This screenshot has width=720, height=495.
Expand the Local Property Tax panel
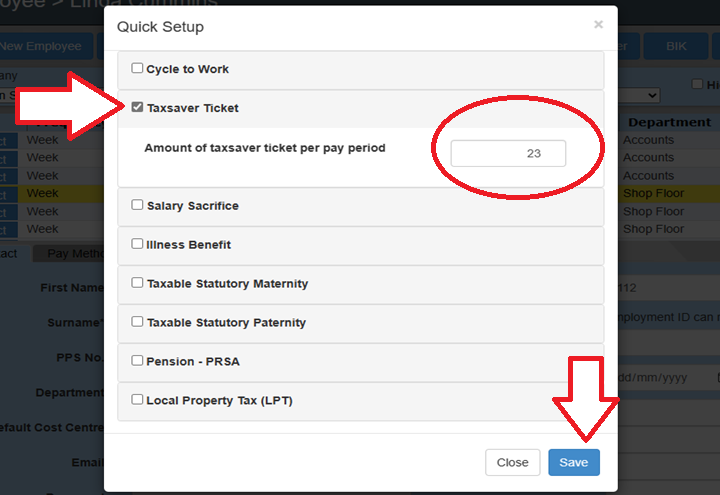click(x=360, y=401)
